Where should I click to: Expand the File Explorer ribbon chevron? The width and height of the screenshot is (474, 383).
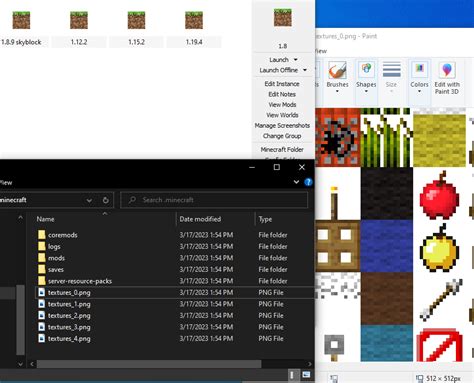[x=296, y=182]
